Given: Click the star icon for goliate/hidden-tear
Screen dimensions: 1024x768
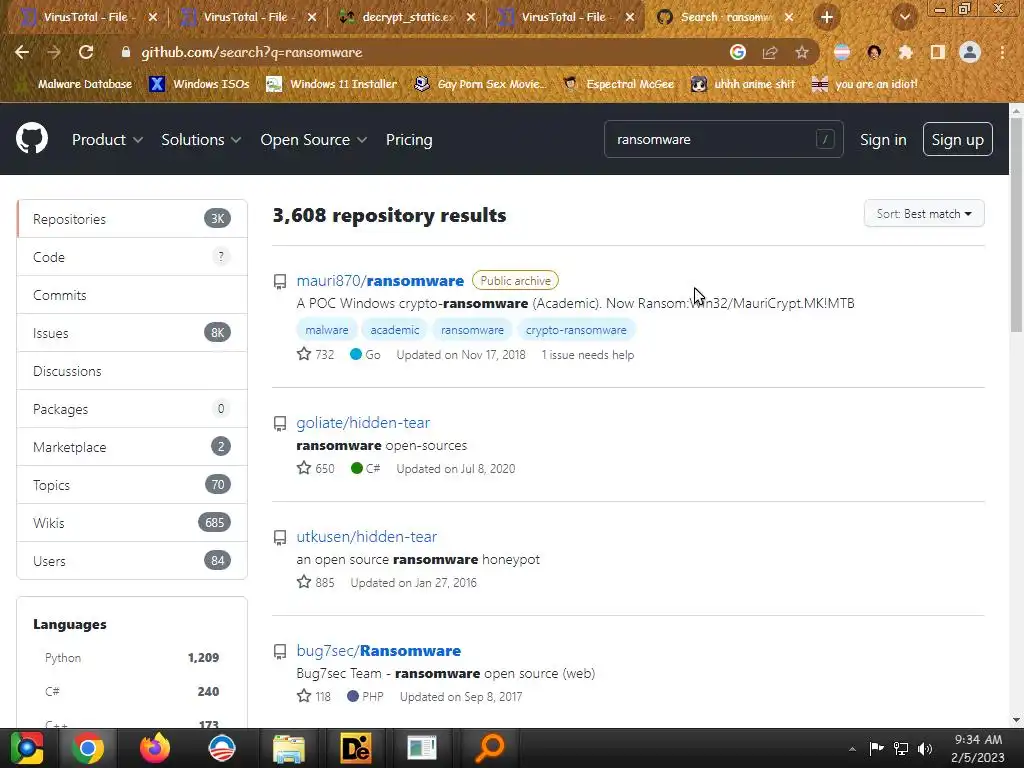Looking at the screenshot, I should [x=304, y=468].
